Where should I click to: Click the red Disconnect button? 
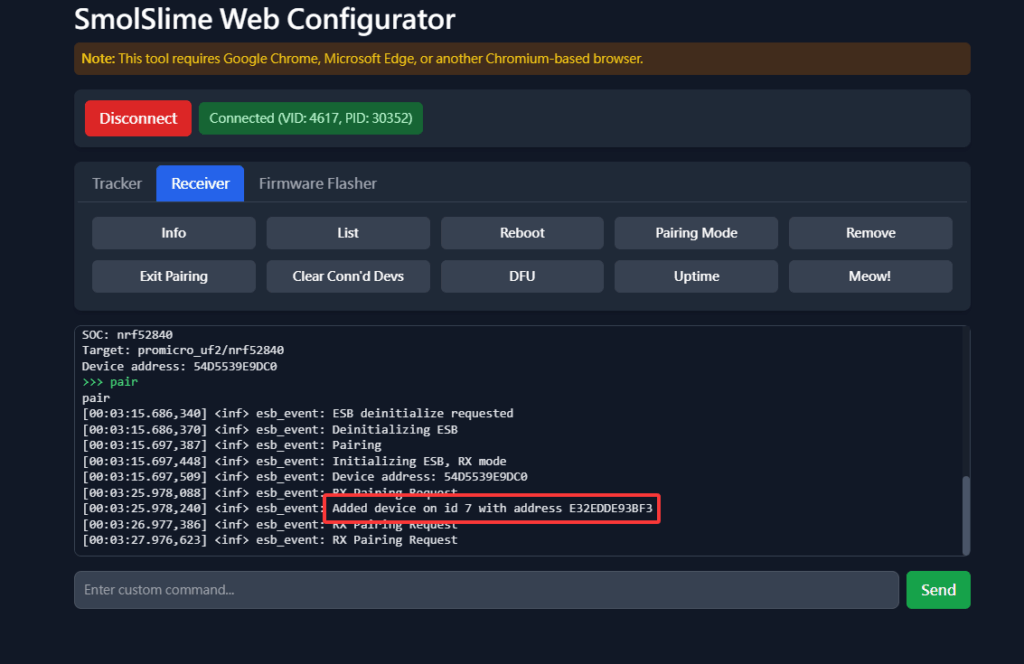138,118
